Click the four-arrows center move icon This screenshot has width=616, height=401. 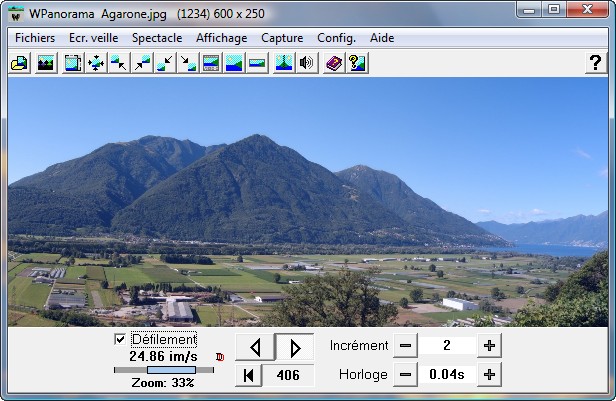pos(96,63)
